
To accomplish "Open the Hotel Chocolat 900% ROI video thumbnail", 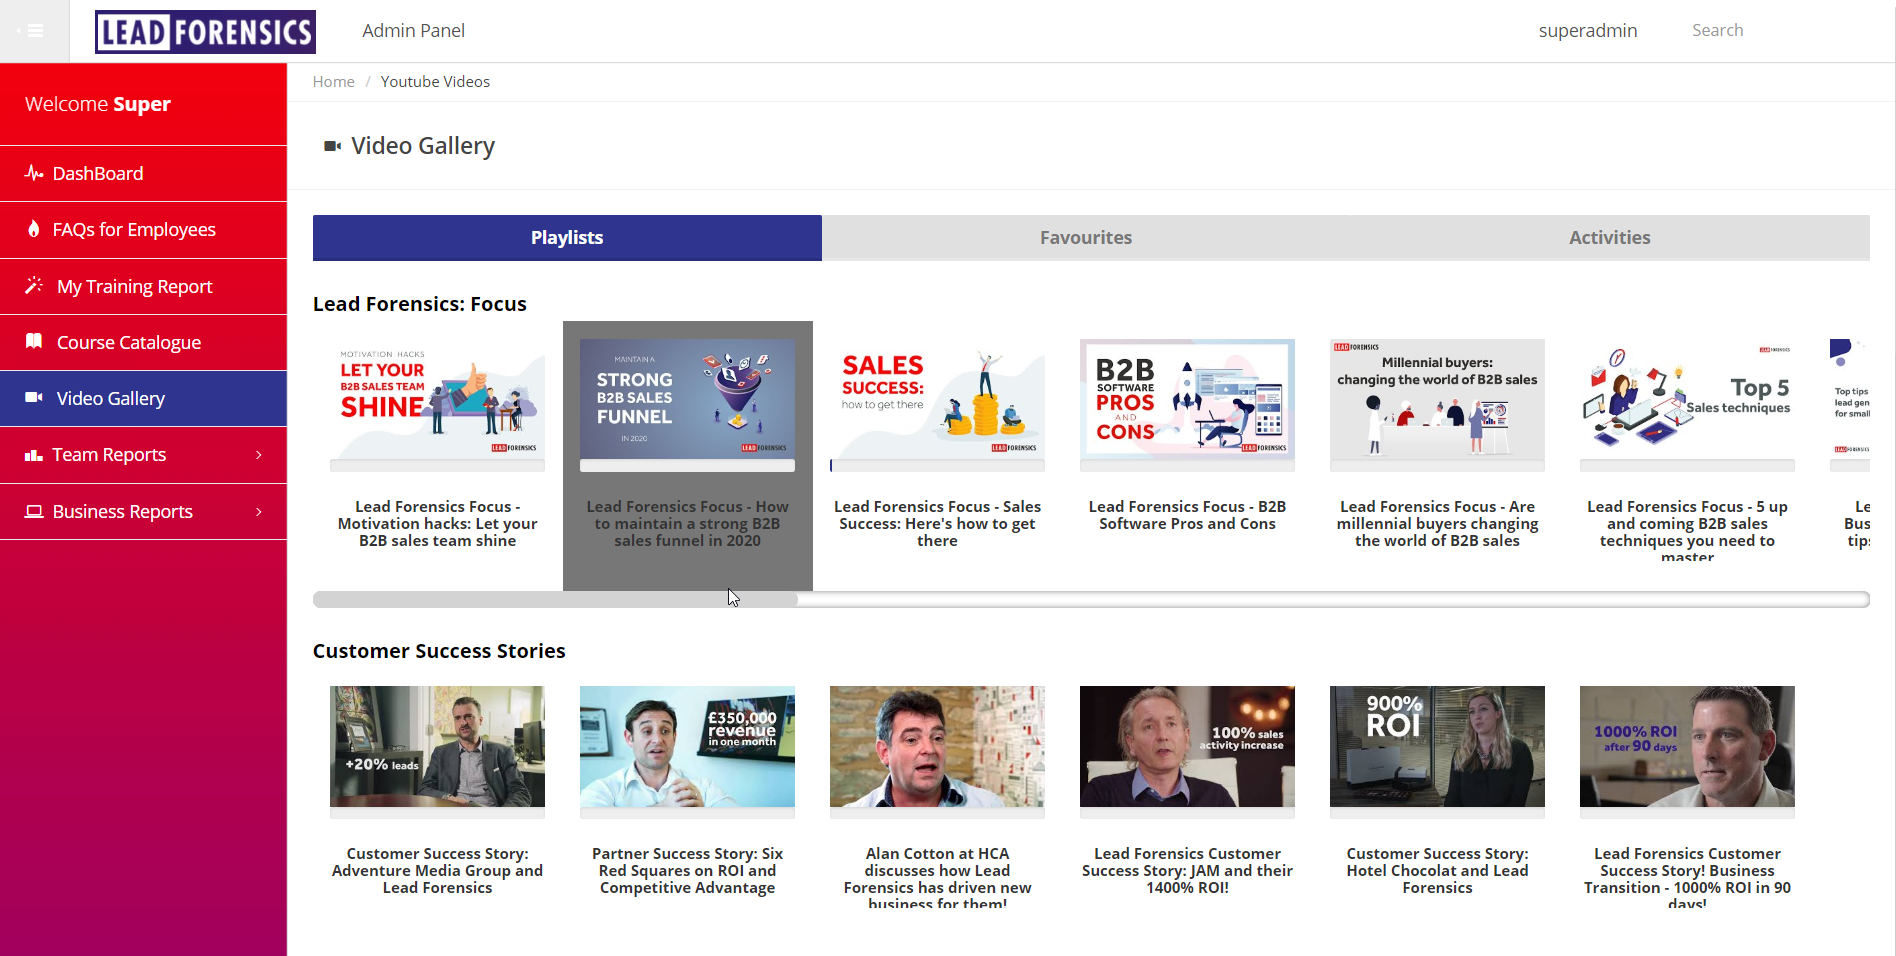I will click(1437, 746).
